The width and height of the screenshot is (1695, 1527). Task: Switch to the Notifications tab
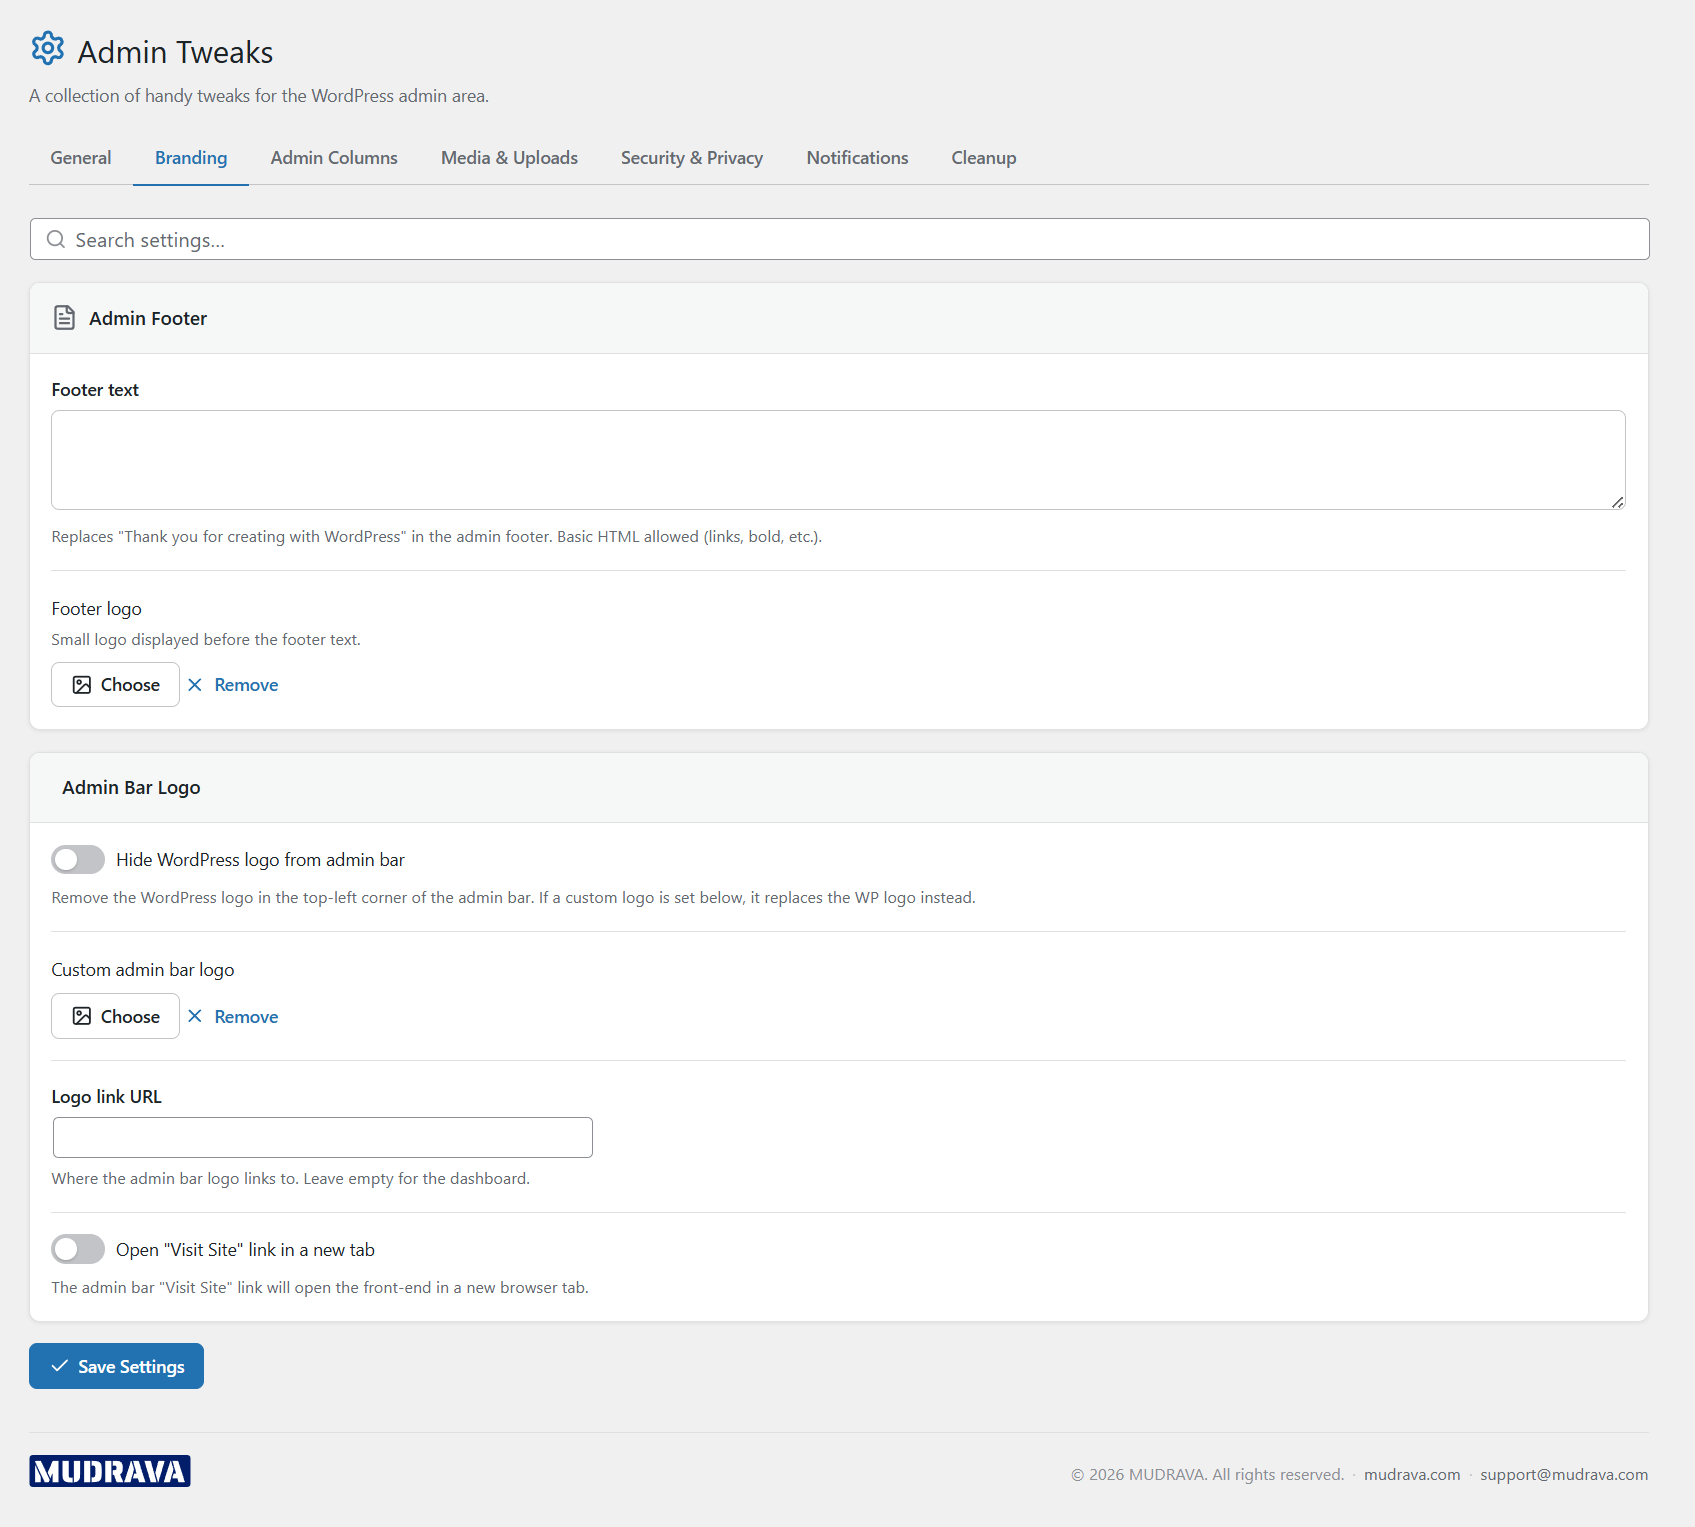(857, 157)
